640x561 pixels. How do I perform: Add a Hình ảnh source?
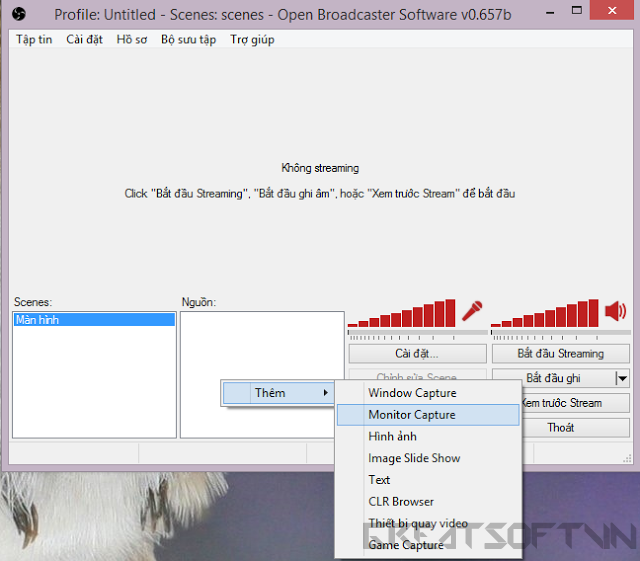click(x=428, y=436)
